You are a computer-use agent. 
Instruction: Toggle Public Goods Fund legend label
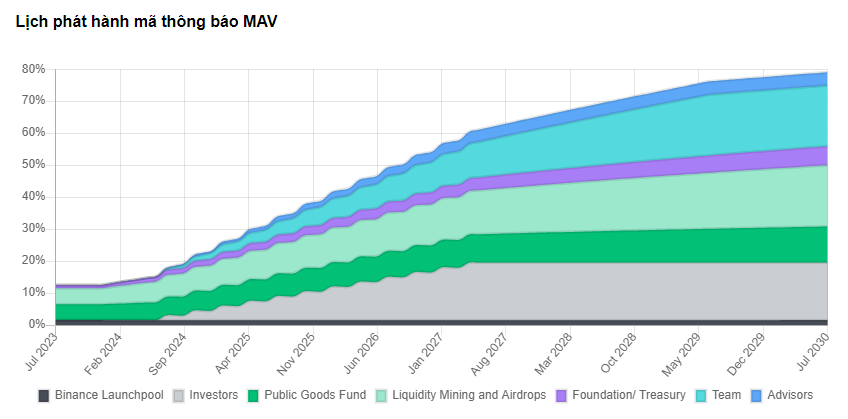tap(315, 395)
